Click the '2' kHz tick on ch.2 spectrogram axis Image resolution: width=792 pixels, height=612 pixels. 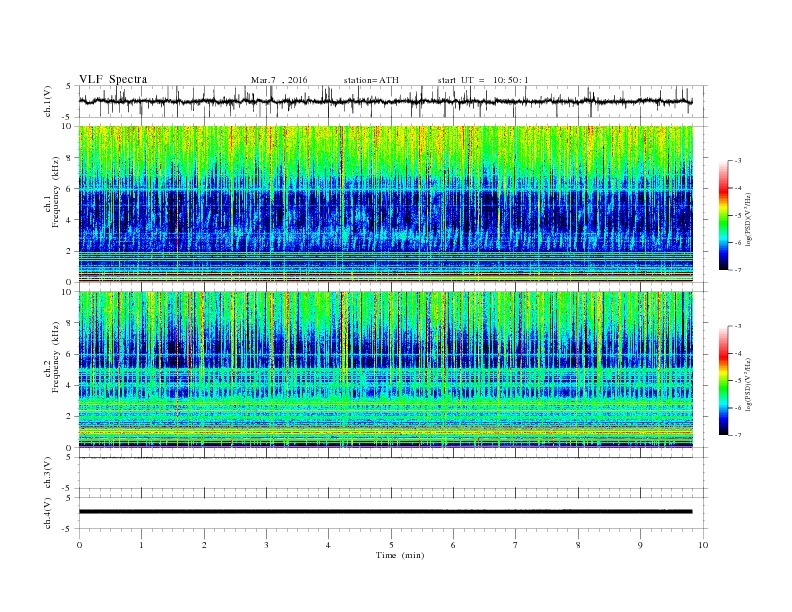pos(69,417)
